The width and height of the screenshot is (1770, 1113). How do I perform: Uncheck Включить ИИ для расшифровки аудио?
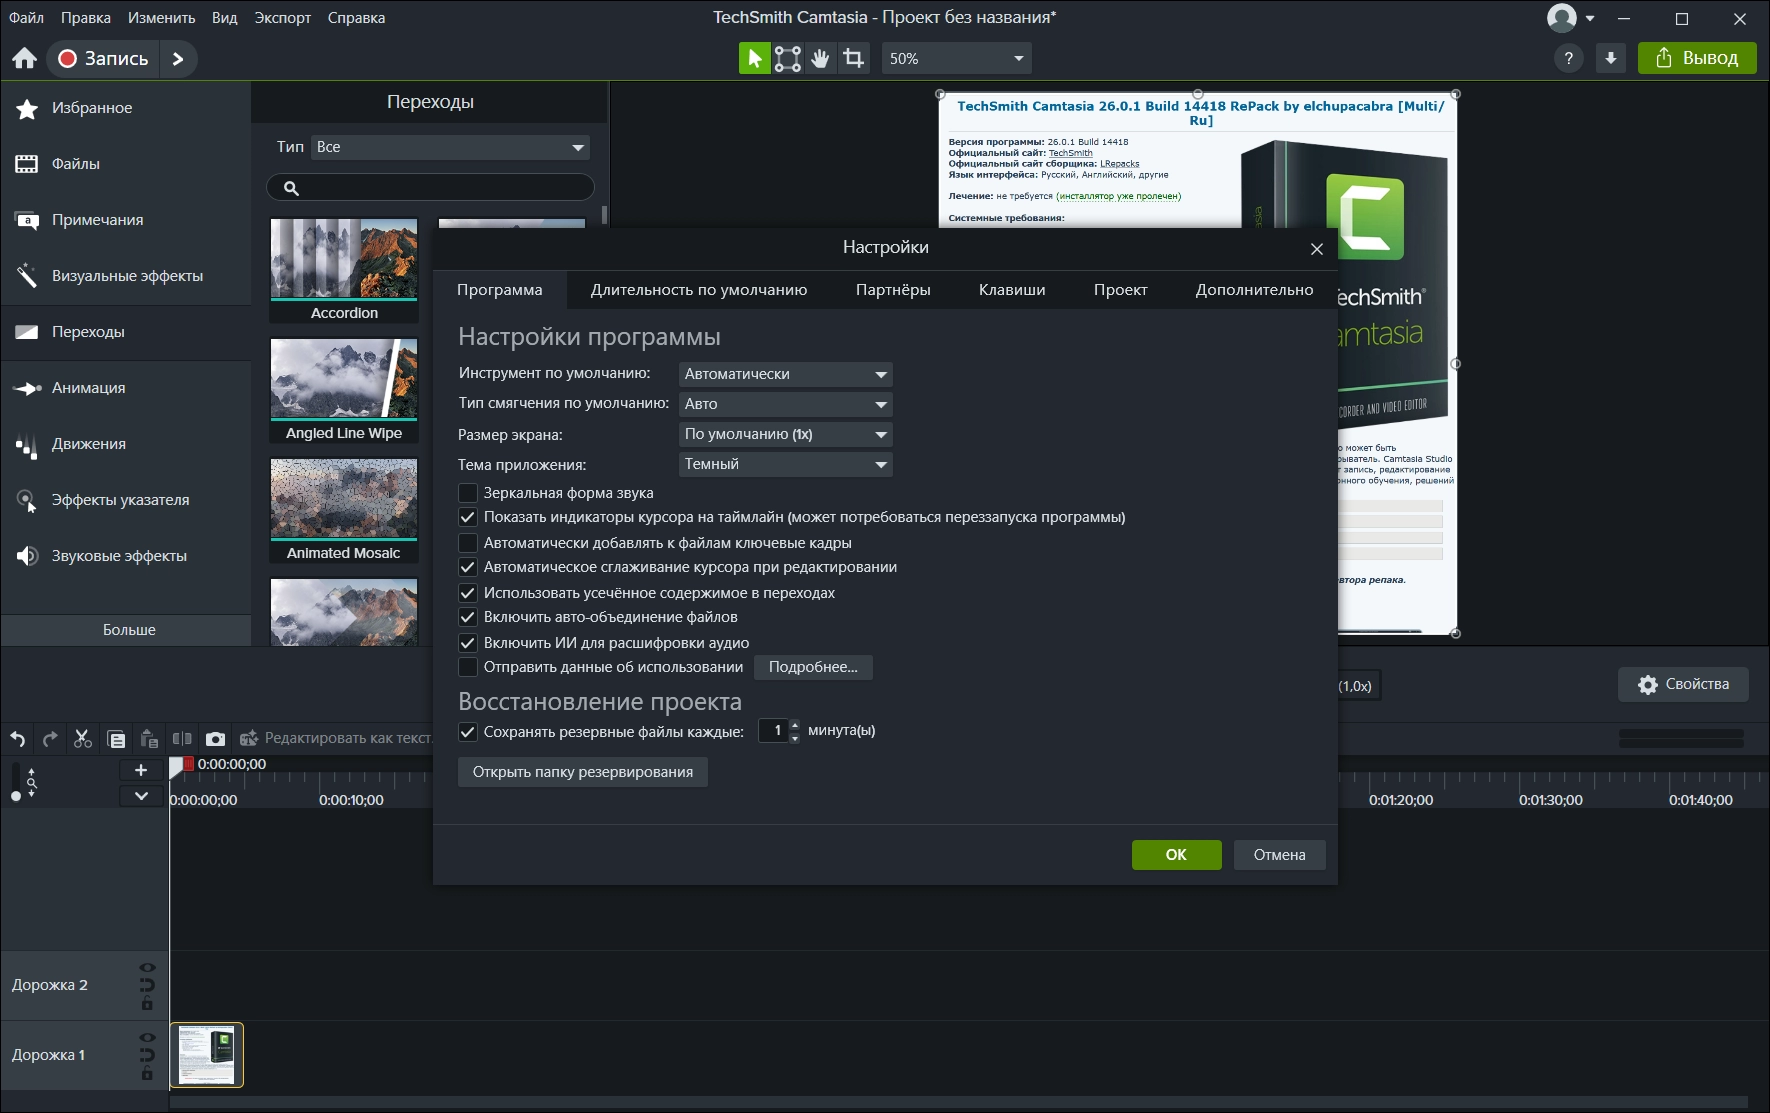coord(467,643)
